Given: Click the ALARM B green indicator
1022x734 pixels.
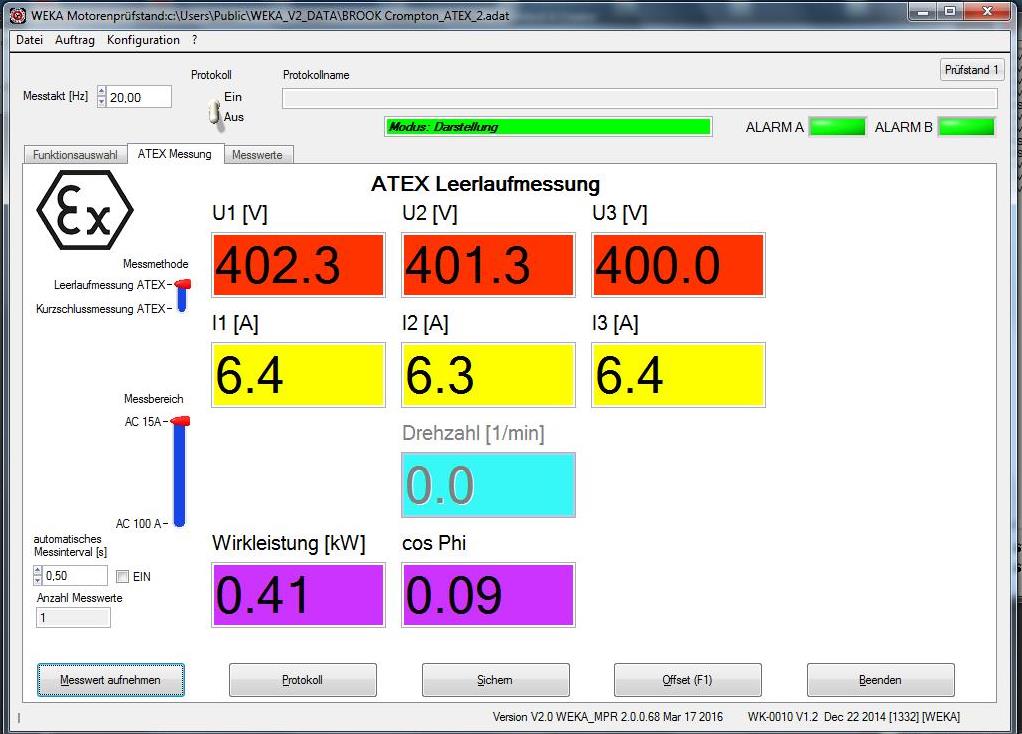Looking at the screenshot, I should tap(966, 127).
